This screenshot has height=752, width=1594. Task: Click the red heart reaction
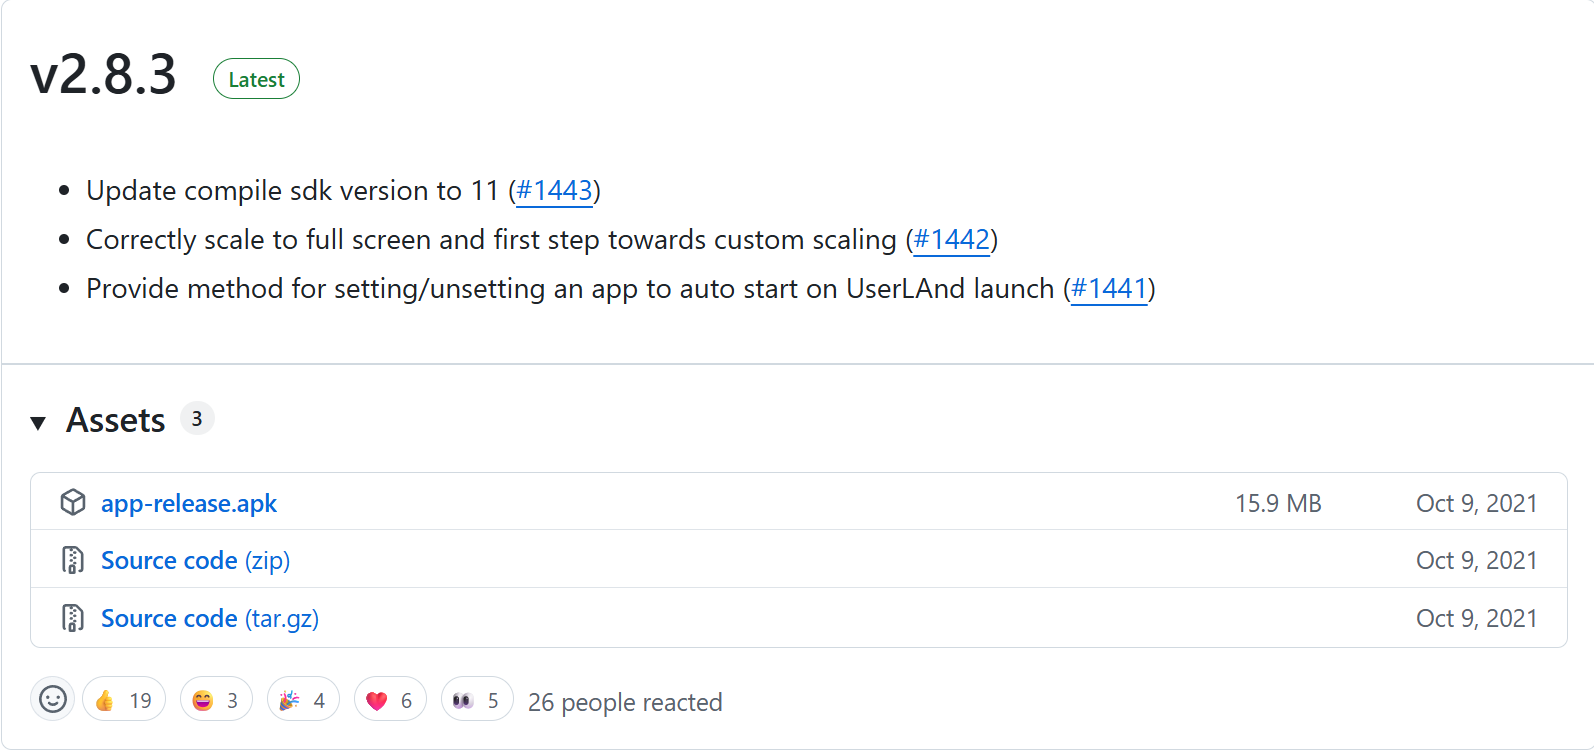390,700
